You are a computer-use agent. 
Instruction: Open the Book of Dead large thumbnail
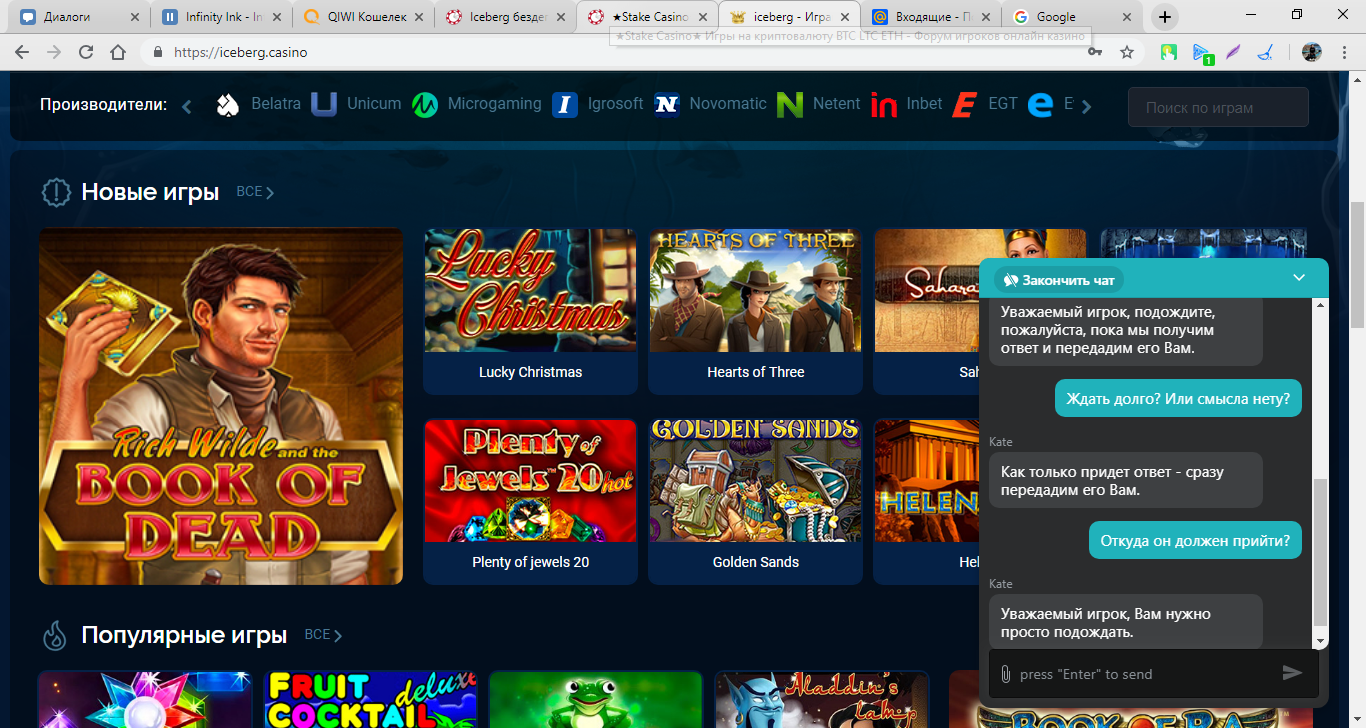point(221,406)
